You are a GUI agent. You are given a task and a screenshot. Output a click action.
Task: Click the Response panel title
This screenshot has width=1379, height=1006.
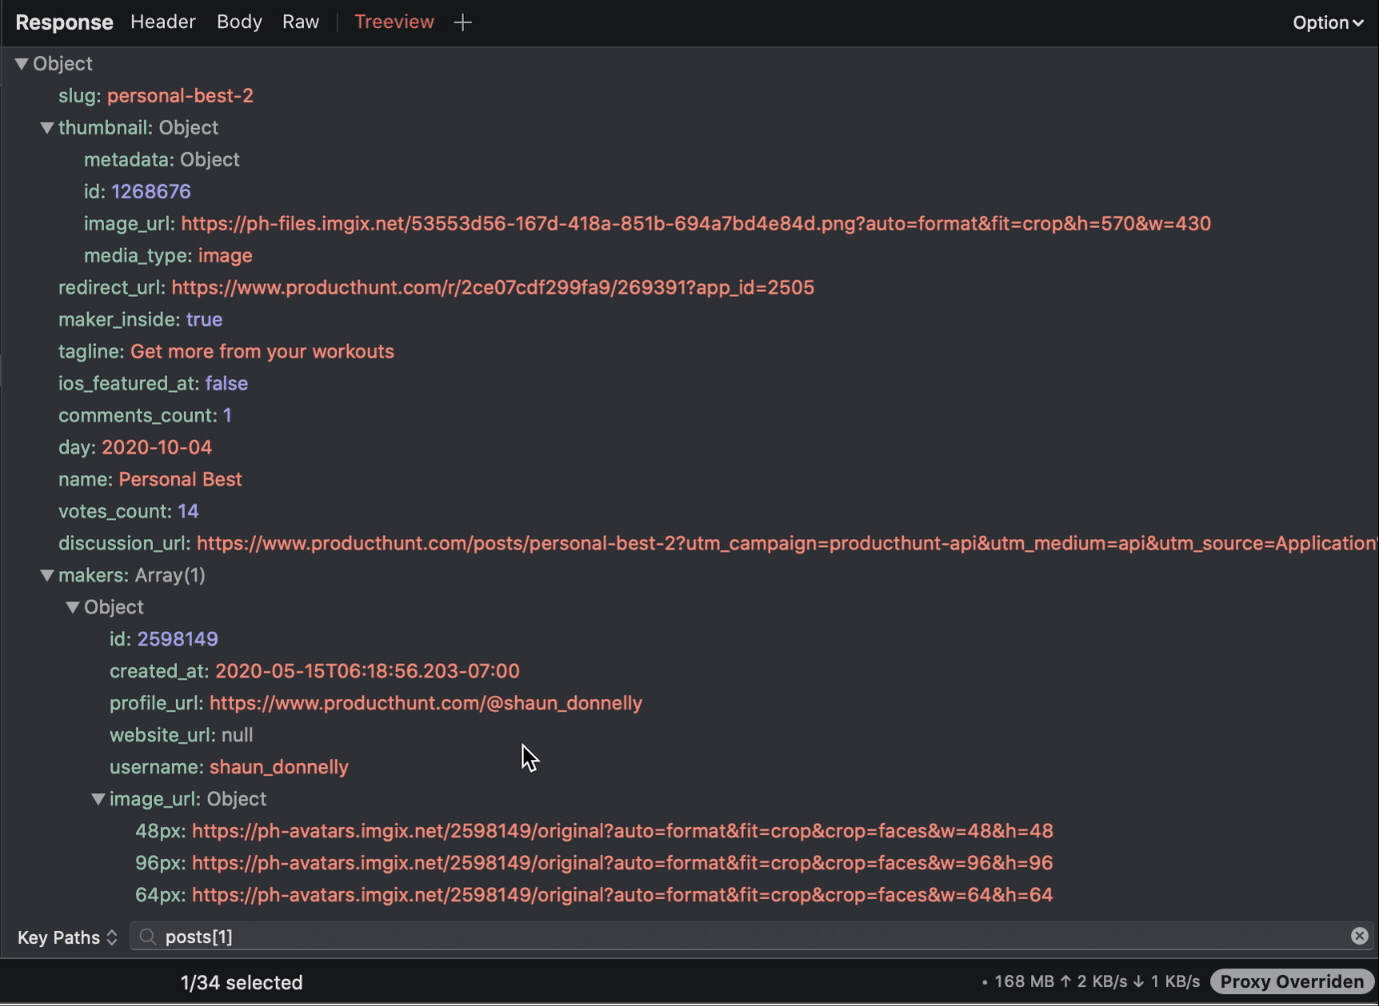pyautogui.click(x=64, y=22)
